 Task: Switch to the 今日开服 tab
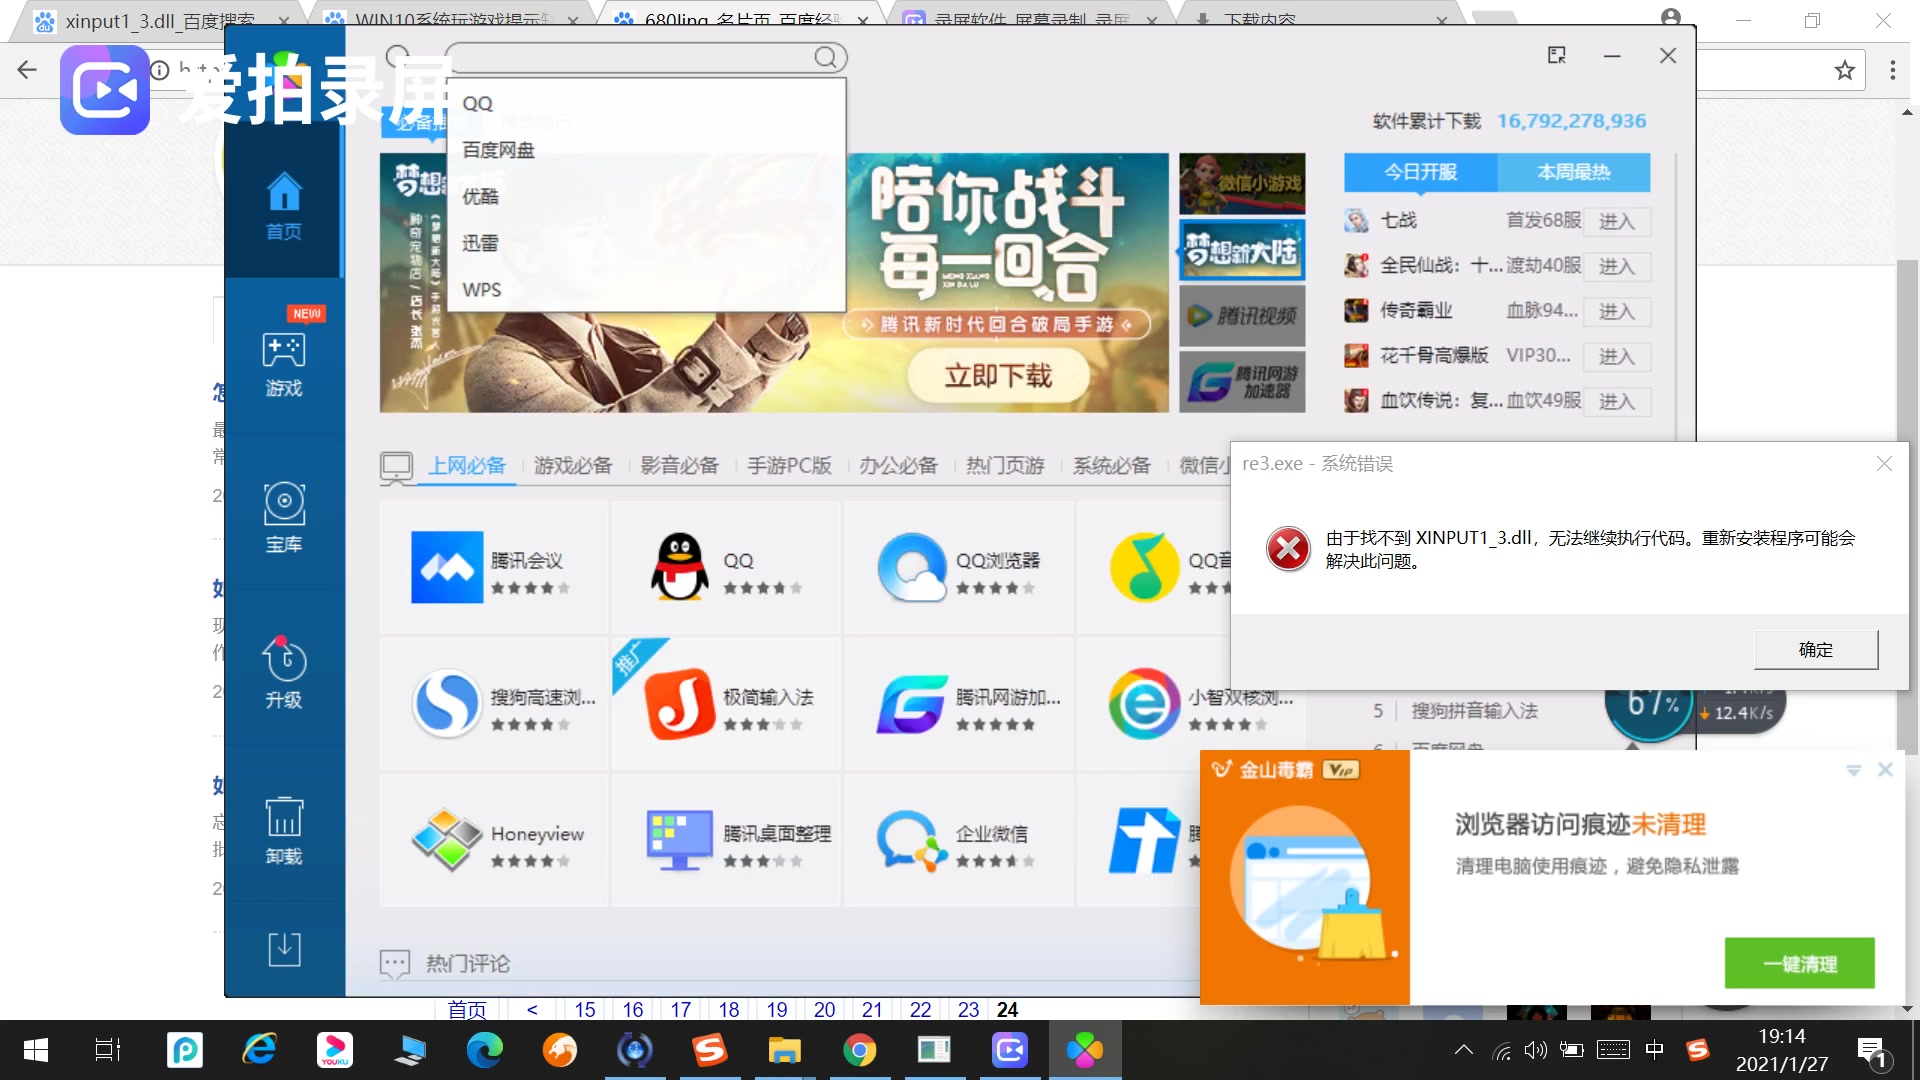pos(1420,172)
